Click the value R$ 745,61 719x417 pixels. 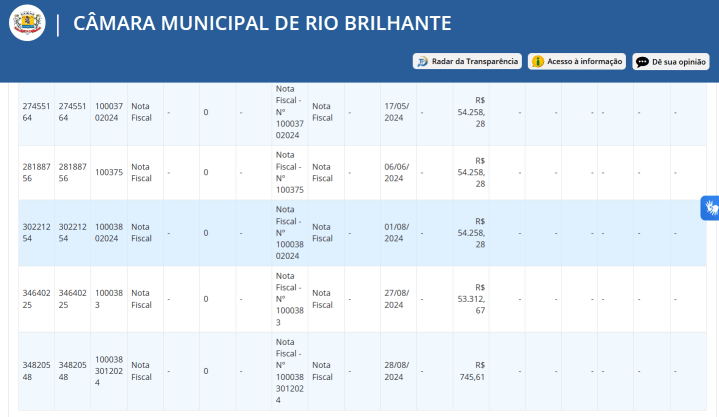(x=472, y=371)
